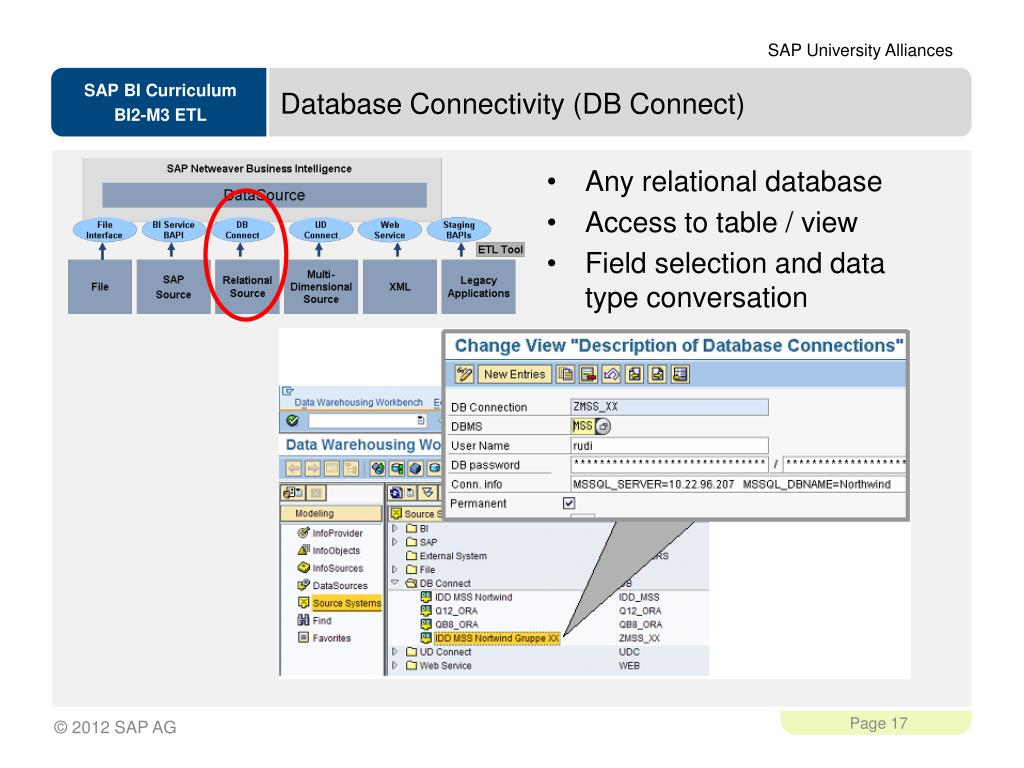Screen dimensions: 1024x768
Task: Click the technical name ZMSS_XX in the tree
Action: pyautogui.click(x=639, y=638)
